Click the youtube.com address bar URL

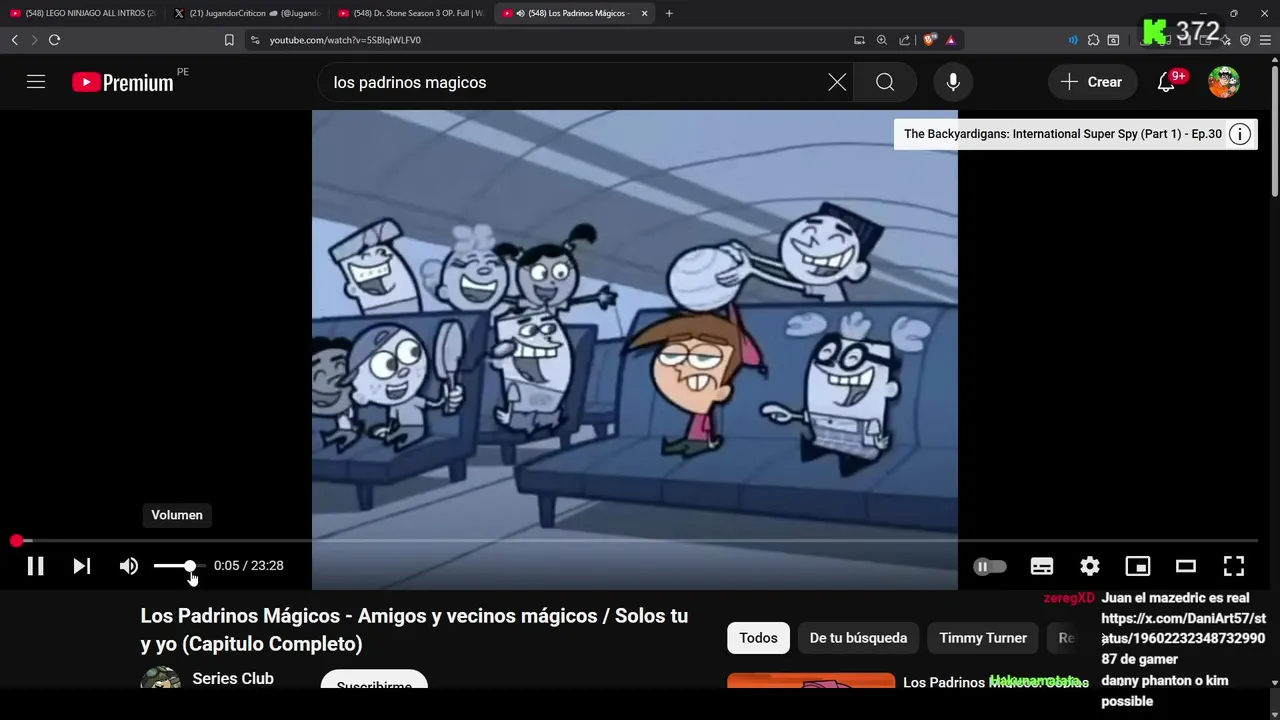click(345, 40)
